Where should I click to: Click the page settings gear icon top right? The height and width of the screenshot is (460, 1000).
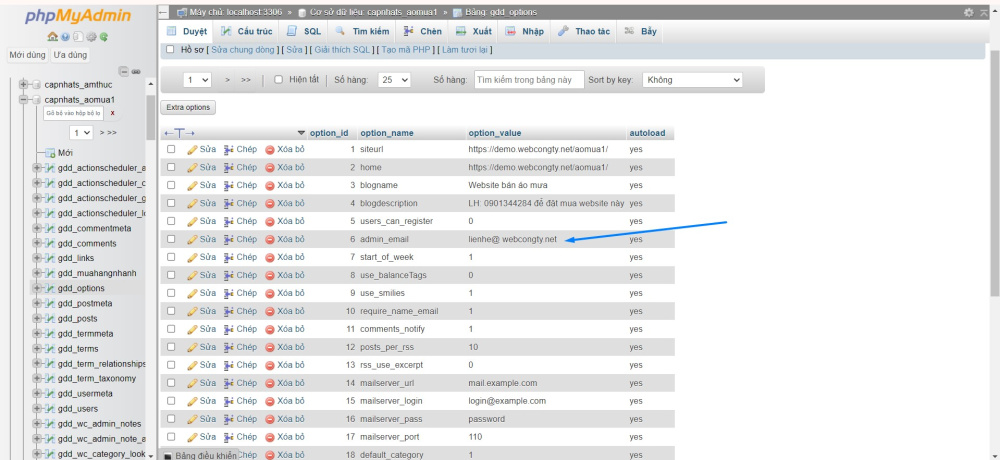pyautogui.click(x=968, y=12)
